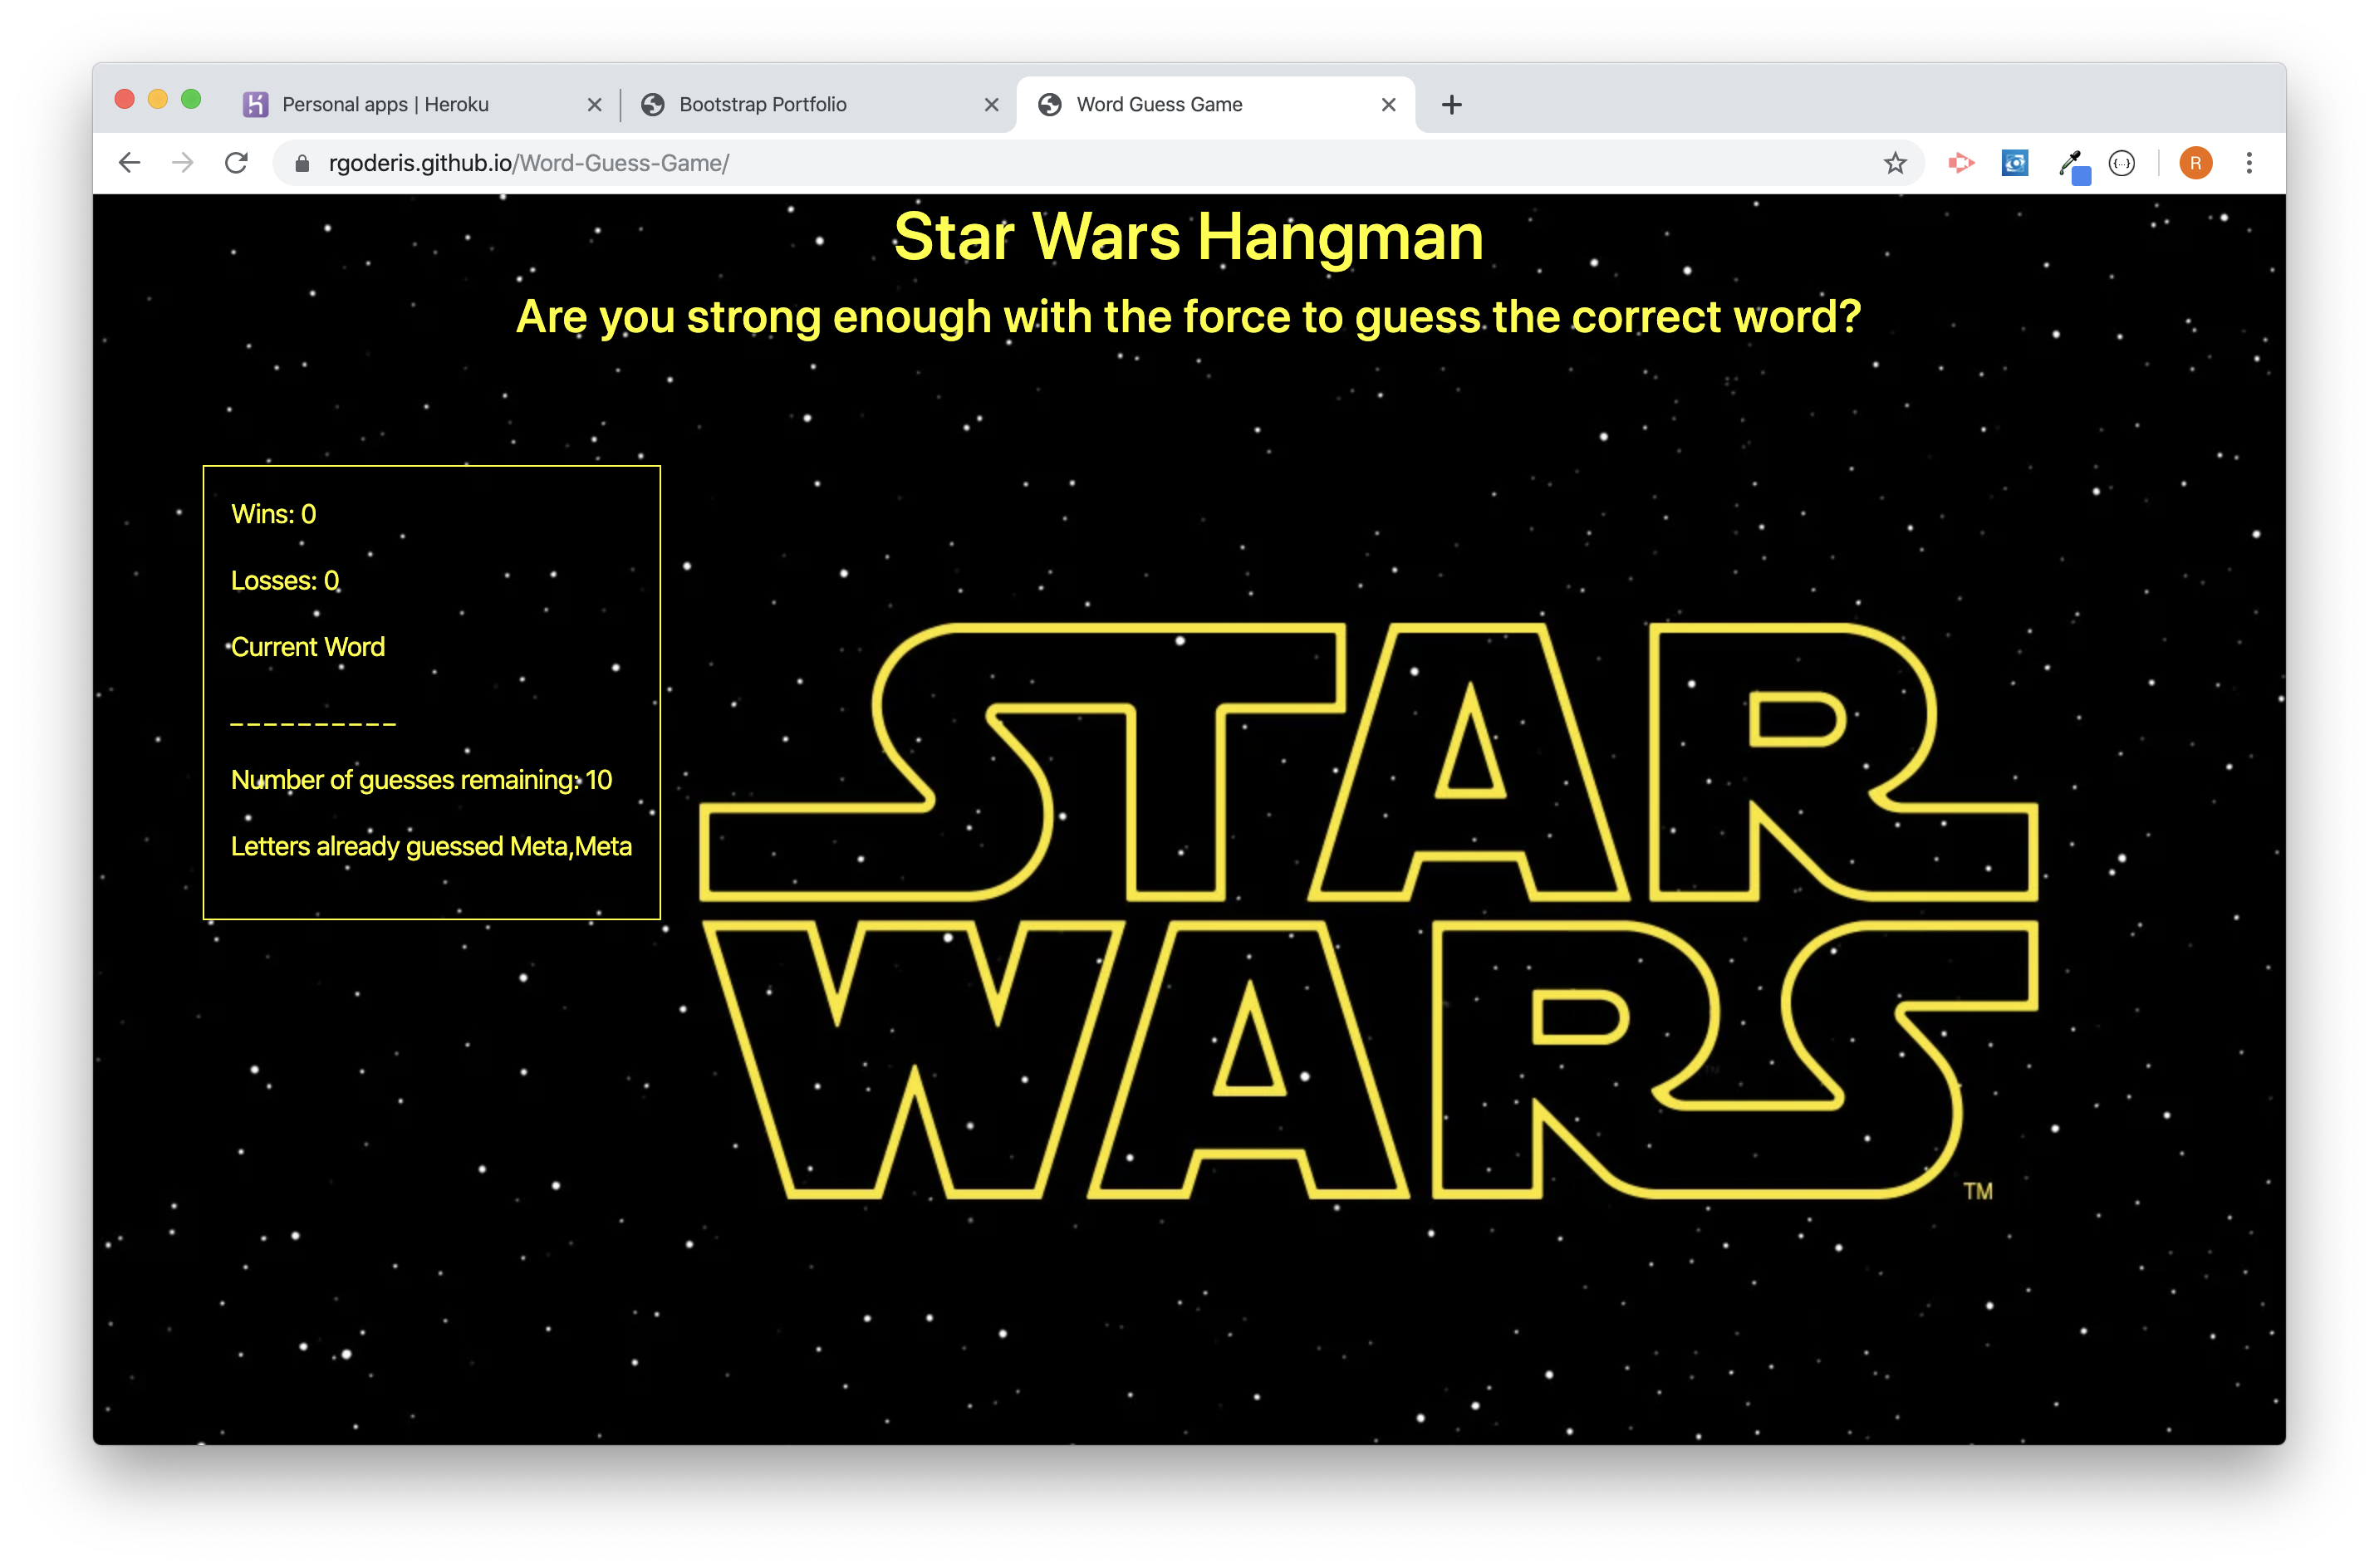Open Chrome's three-dot menu

[2249, 163]
